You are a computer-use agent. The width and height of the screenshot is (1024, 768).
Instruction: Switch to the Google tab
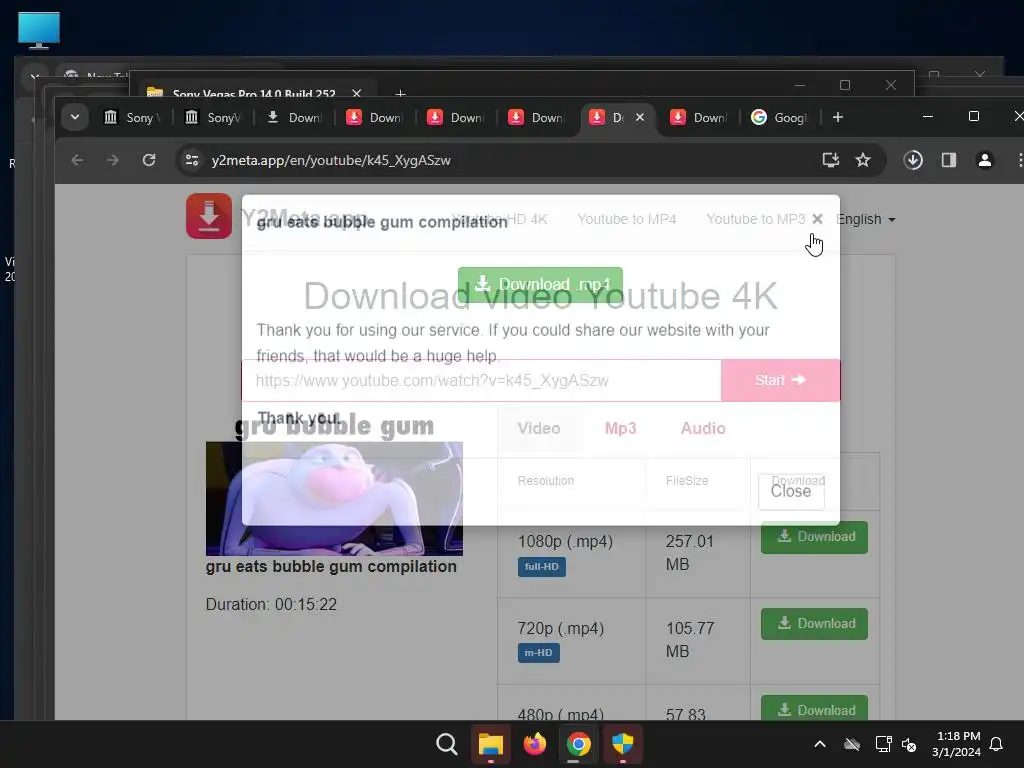pyautogui.click(x=780, y=118)
